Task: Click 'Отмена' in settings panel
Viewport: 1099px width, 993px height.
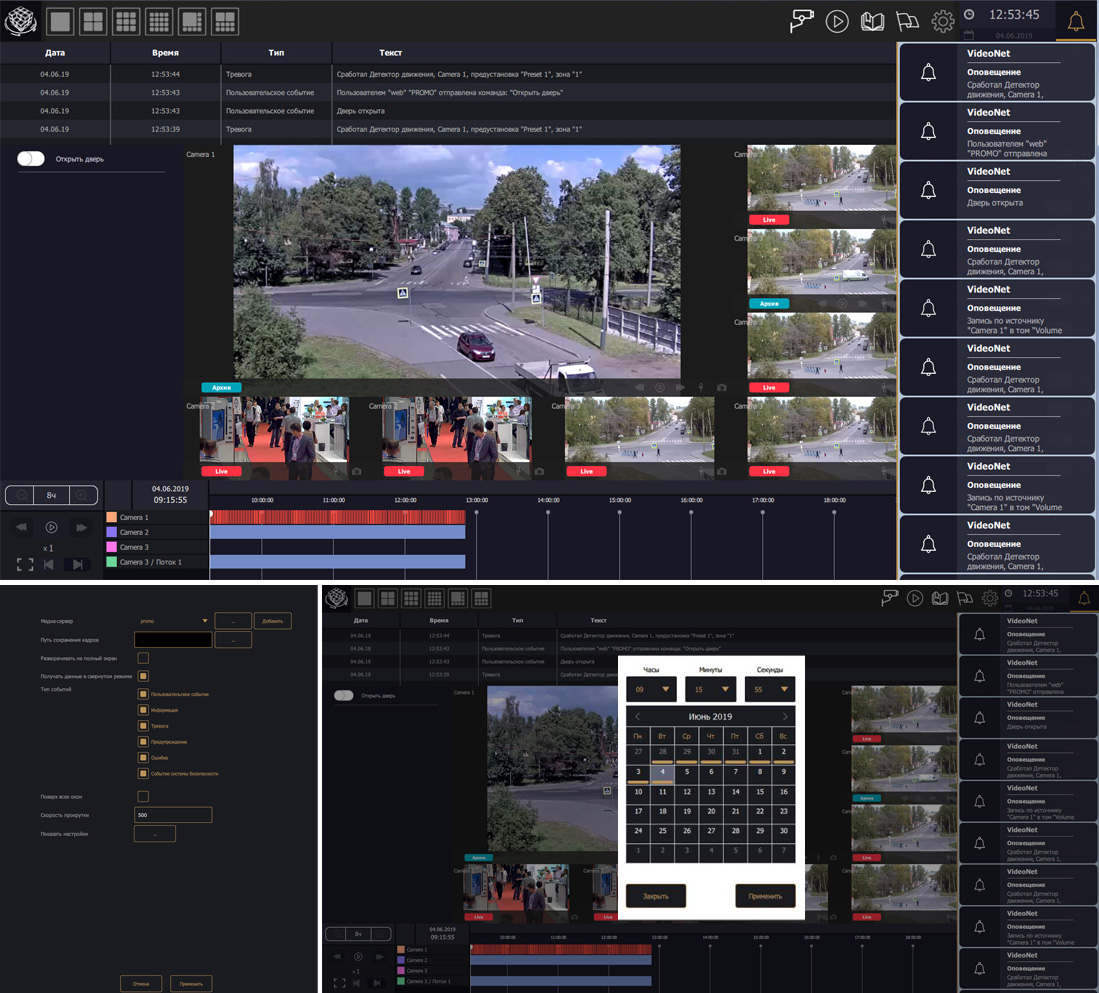Action: click(141, 984)
